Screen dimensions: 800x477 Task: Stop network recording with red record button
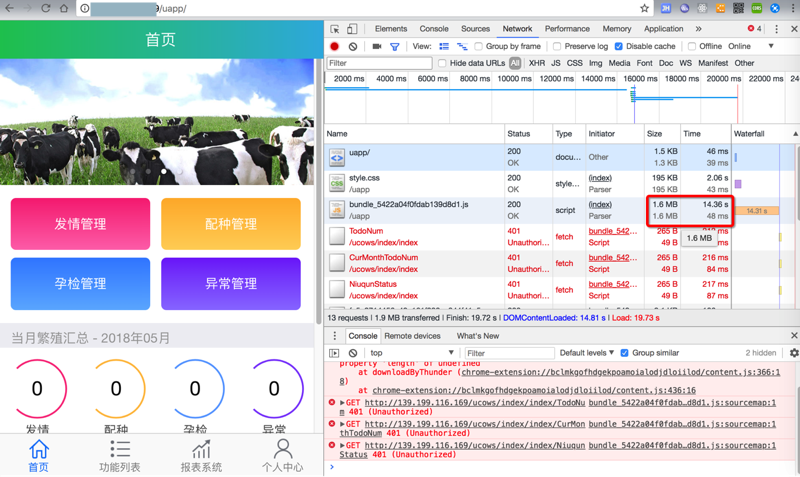(335, 46)
